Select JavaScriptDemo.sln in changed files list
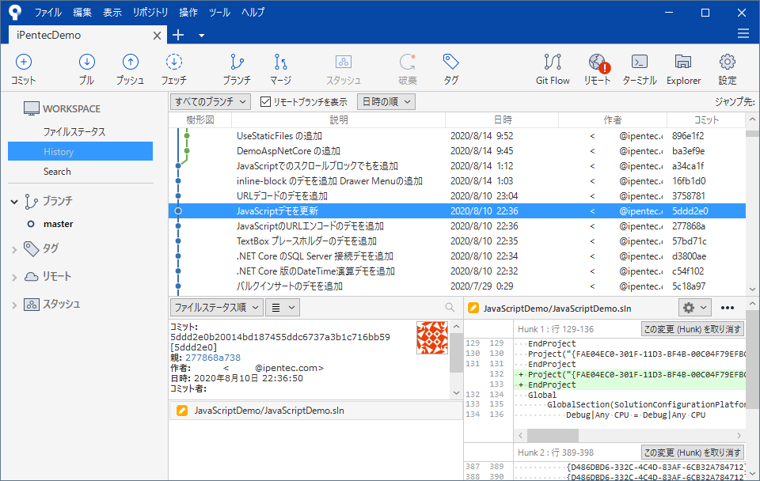Image resolution: width=760 pixels, height=481 pixels. 316,410
